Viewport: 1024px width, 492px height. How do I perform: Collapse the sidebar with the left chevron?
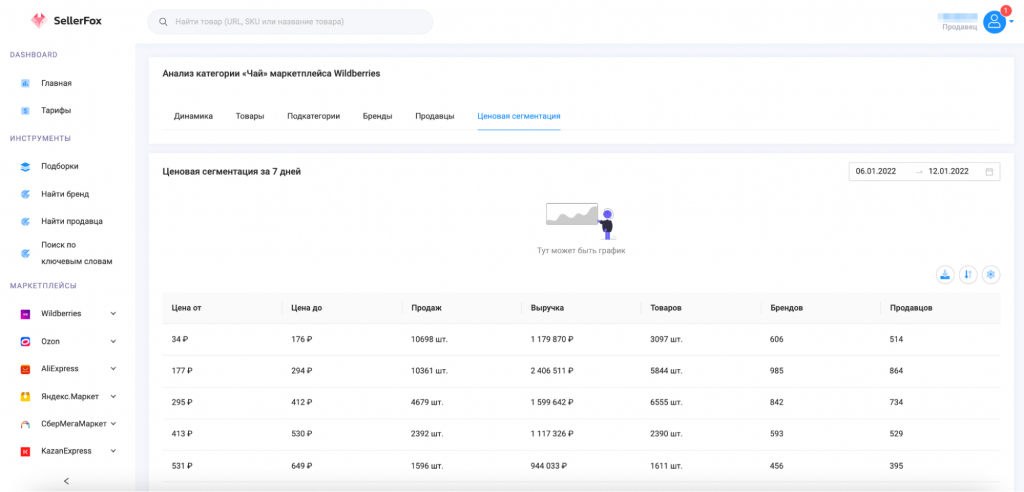[66, 481]
